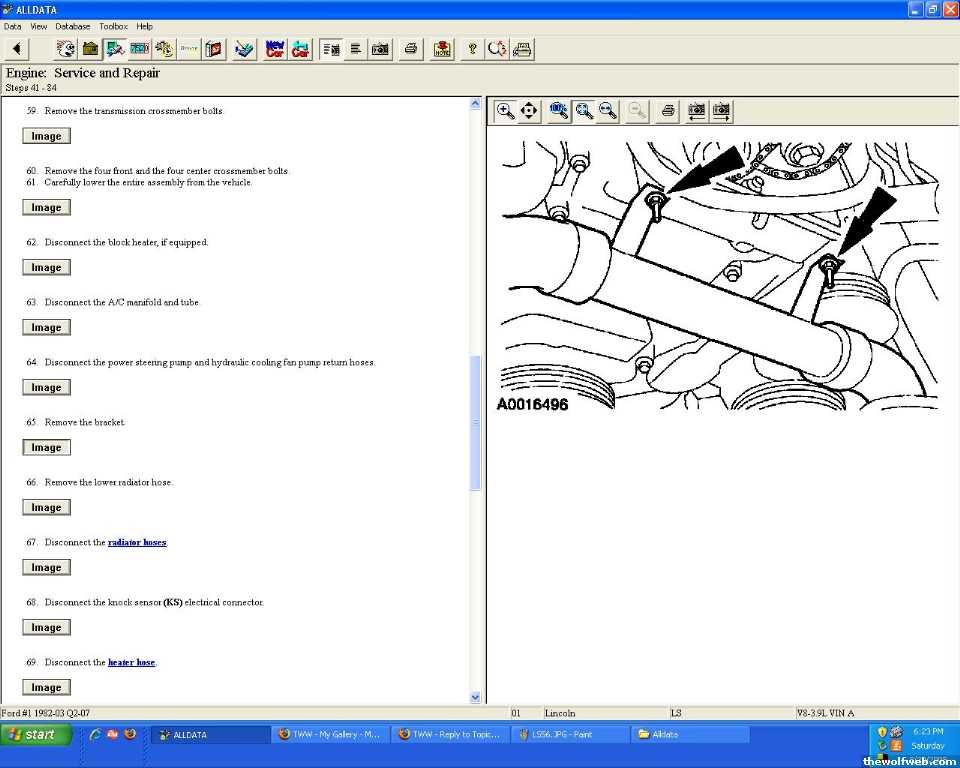
Task: Click the help question mark icon
Action: pos(473,48)
